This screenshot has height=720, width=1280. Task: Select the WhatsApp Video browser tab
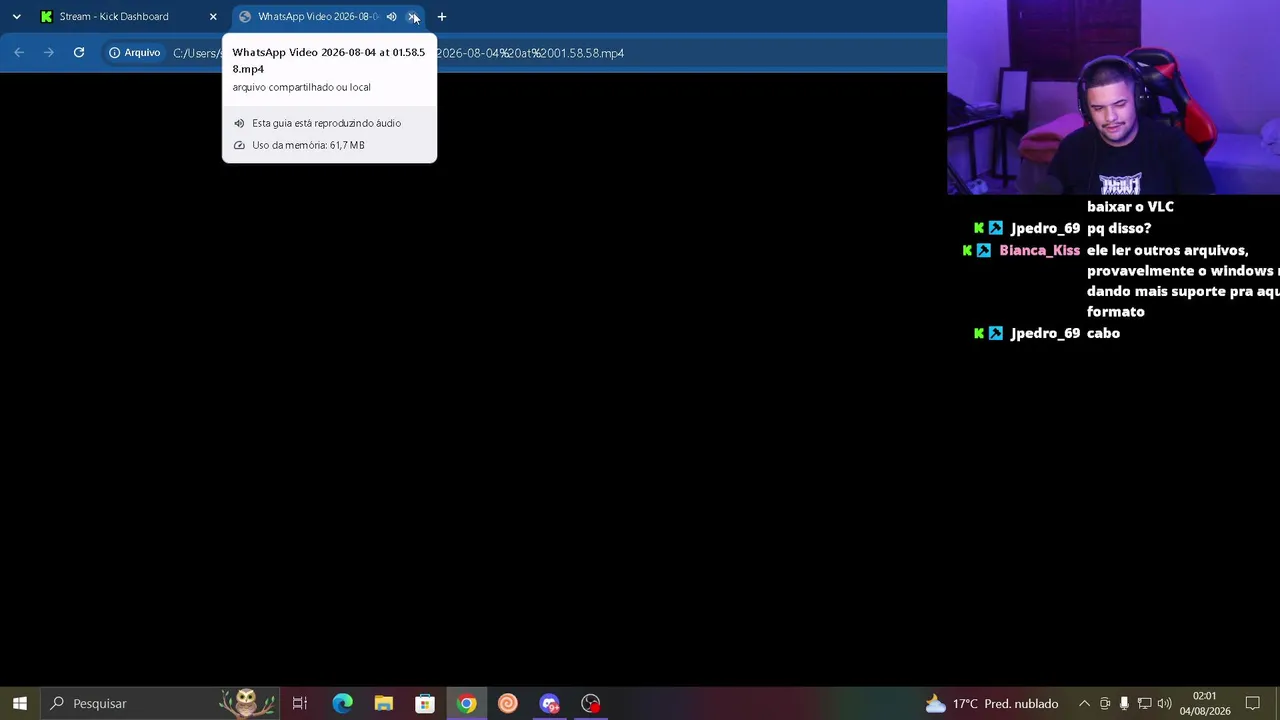(318, 16)
